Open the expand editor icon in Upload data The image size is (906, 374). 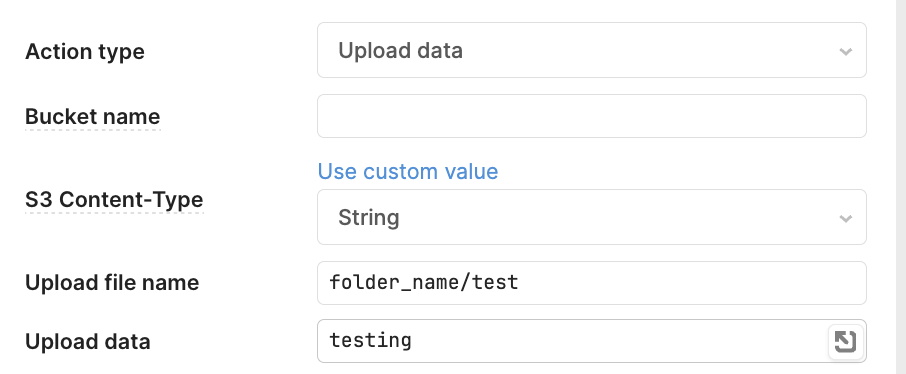(x=845, y=342)
